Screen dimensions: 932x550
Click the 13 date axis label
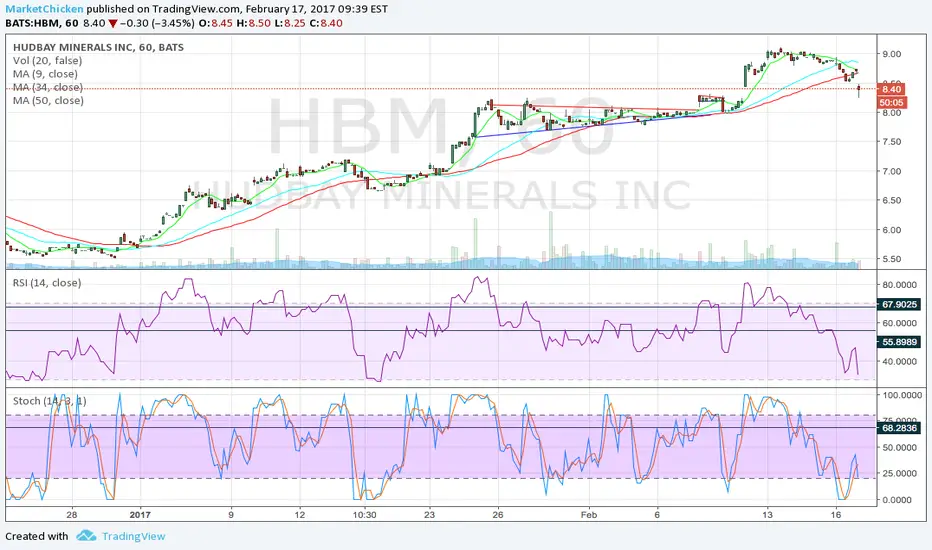click(767, 515)
